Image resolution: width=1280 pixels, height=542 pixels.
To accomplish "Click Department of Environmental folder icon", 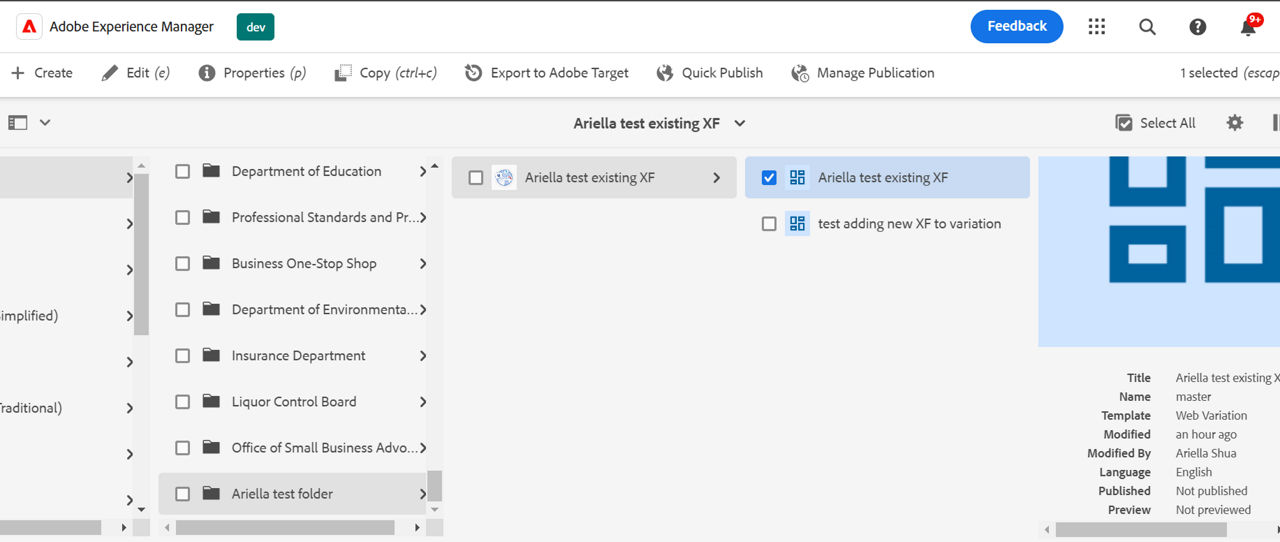I will coord(211,309).
